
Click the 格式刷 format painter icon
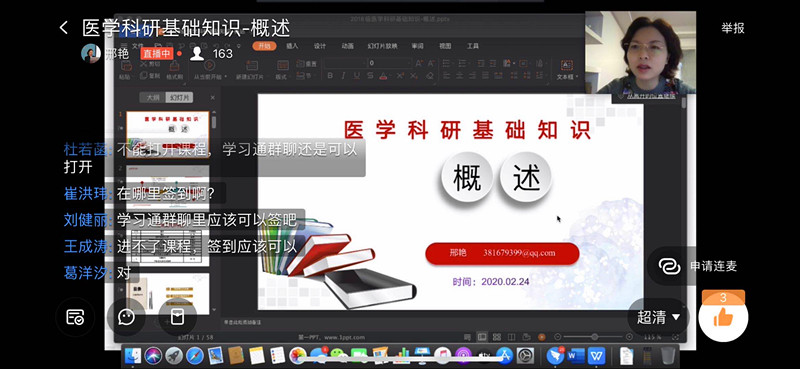[174, 65]
